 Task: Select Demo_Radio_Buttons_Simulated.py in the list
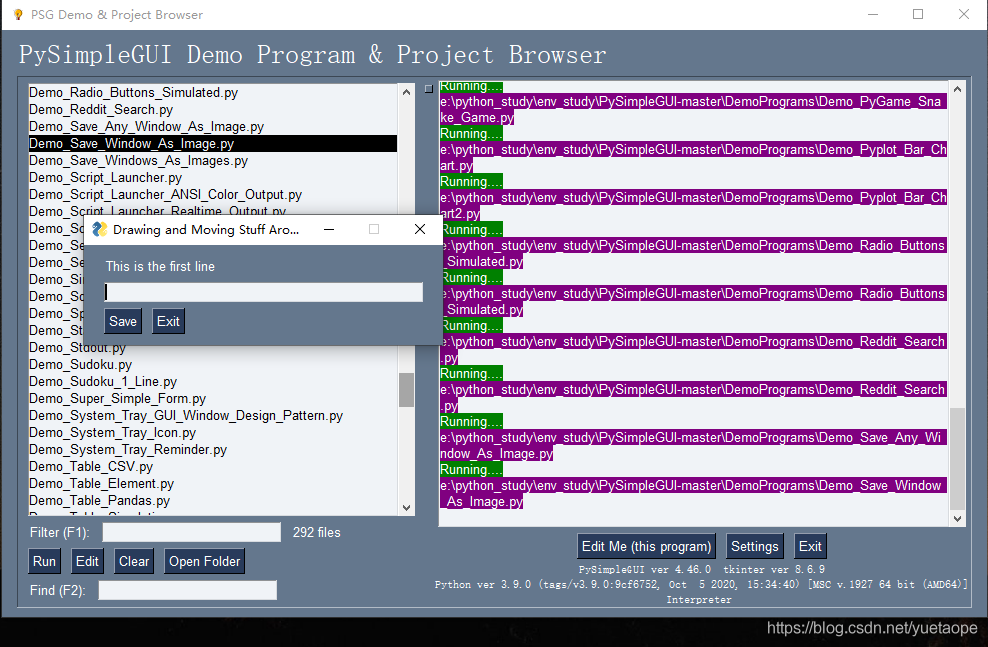[x=213, y=93]
